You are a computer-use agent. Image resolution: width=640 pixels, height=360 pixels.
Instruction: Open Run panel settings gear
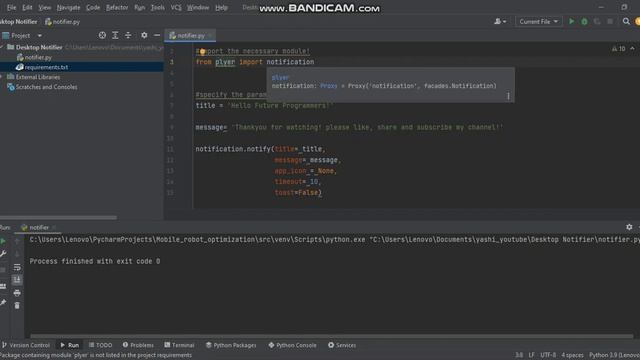click(x=629, y=227)
